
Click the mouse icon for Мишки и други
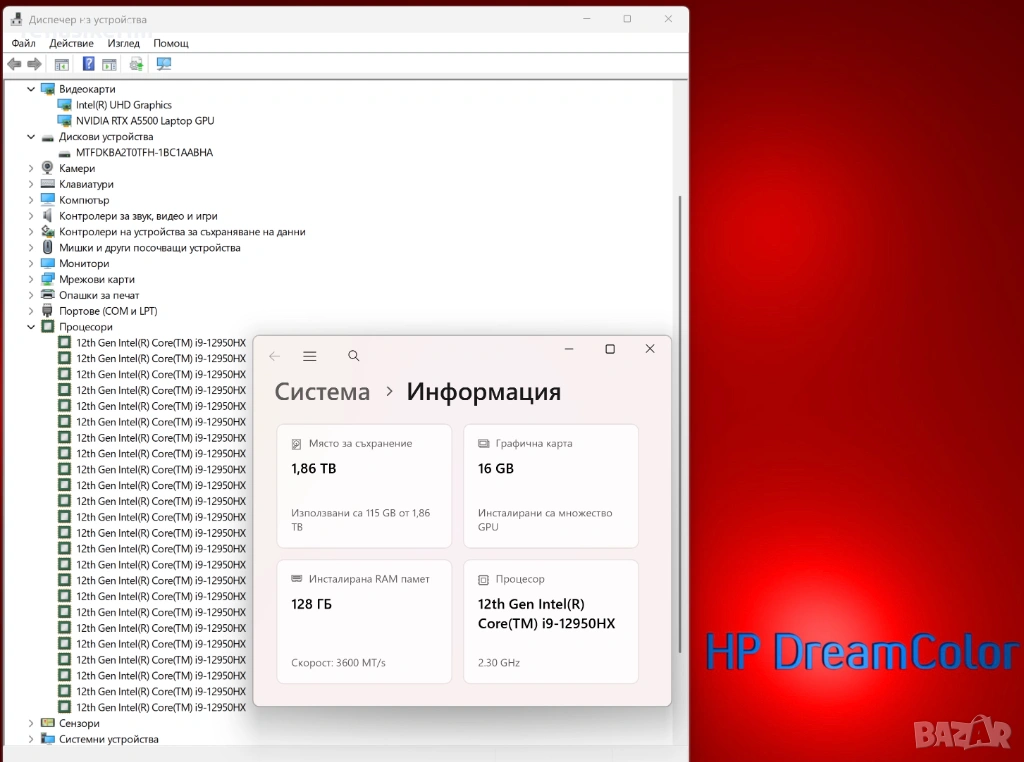[x=47, y=247]
